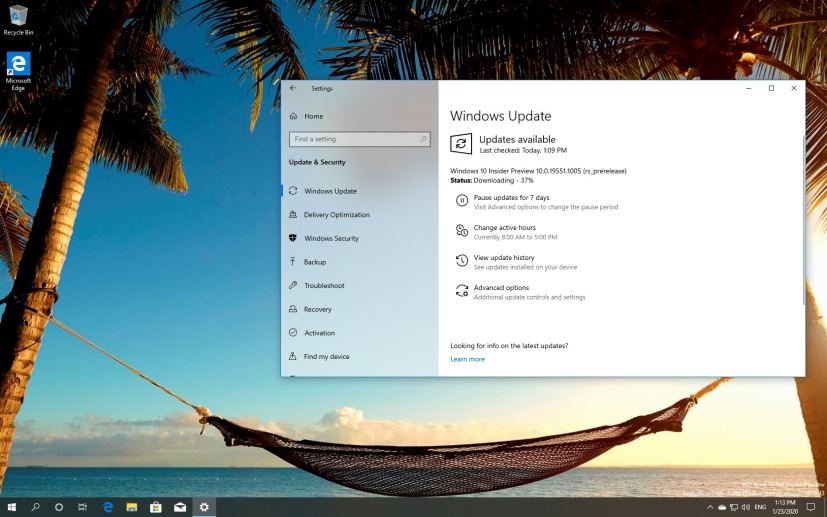Launch Edge from the taskbar
Image resolution: width=827 pixels, height=517 pixels.
coord(108,507)
